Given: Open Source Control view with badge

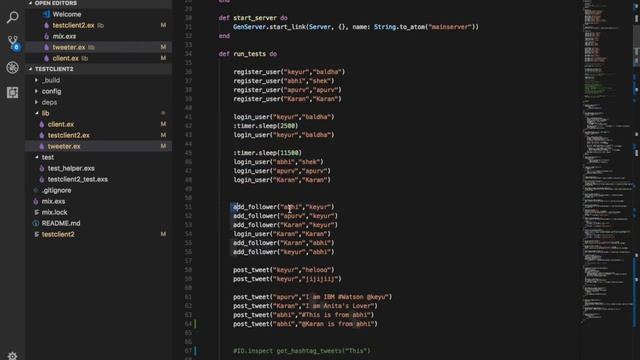Looking at the screenshot, I should [13, 42].
